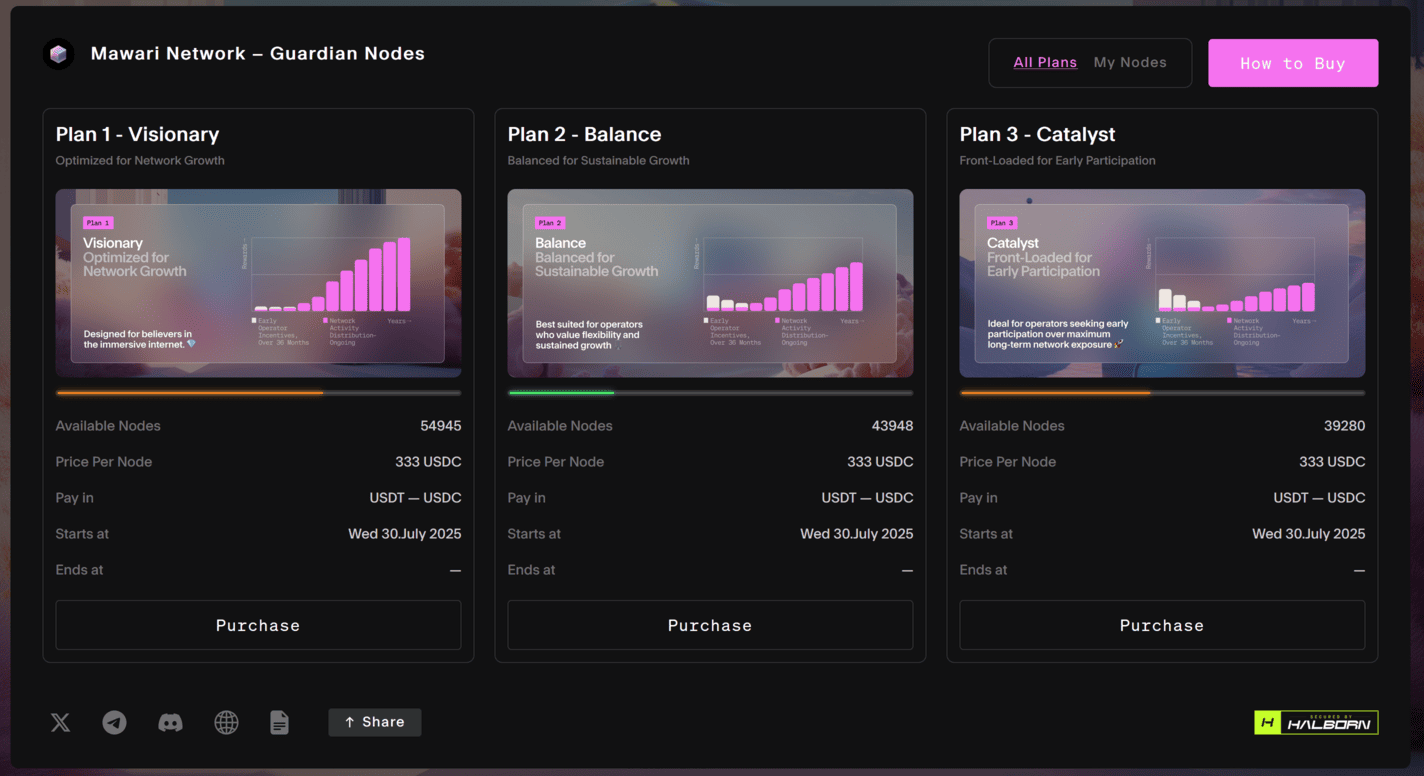Click the Mawari Network cube logo

tap(59, 54)
